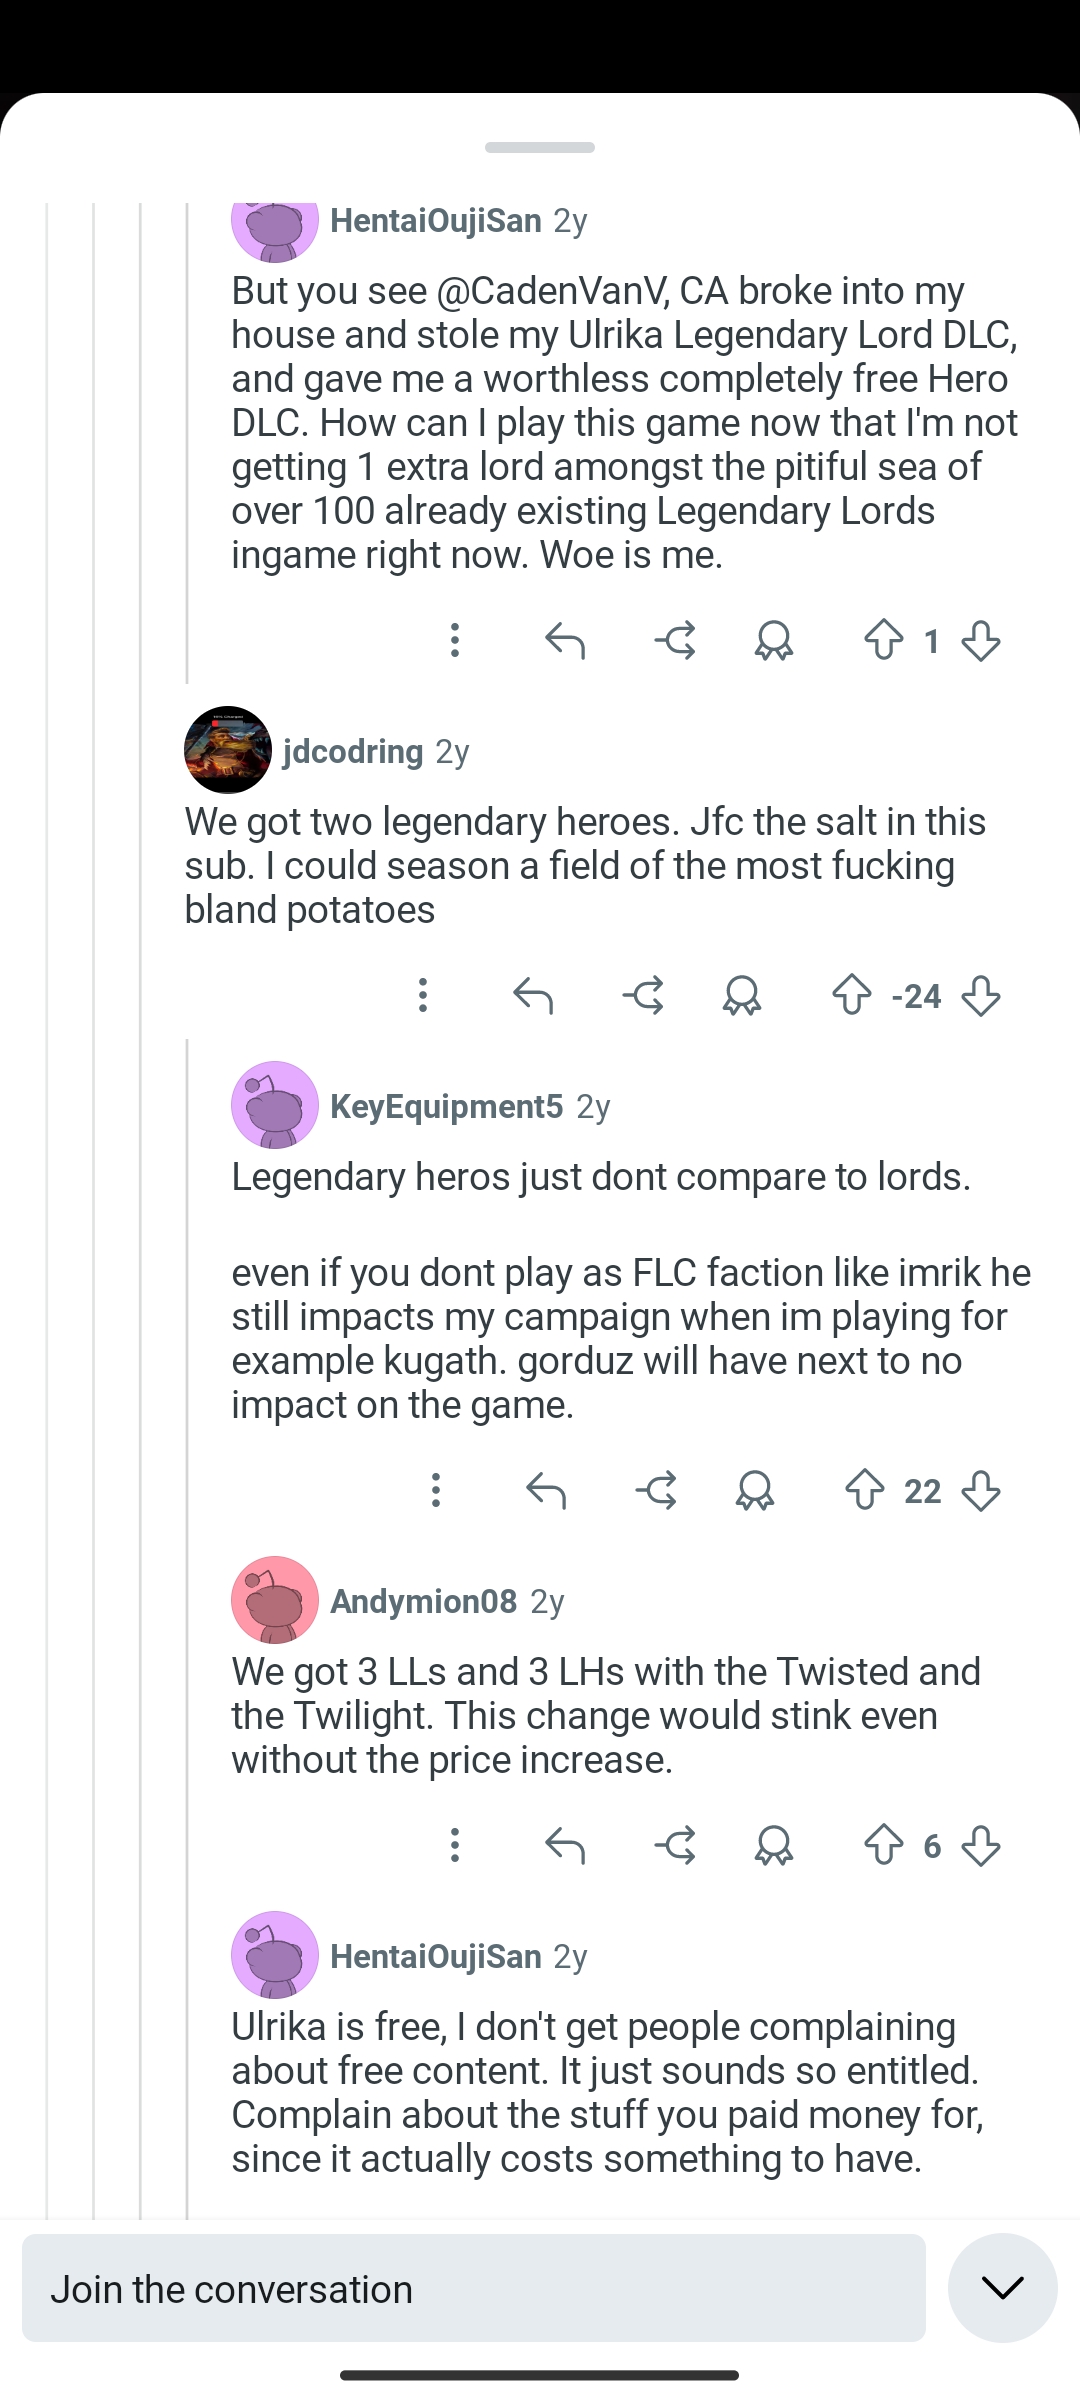Reply to HentaiOujiSan's Woe is me comment
This screenshot has width=1080, height=2400.
tap(565, 640)
